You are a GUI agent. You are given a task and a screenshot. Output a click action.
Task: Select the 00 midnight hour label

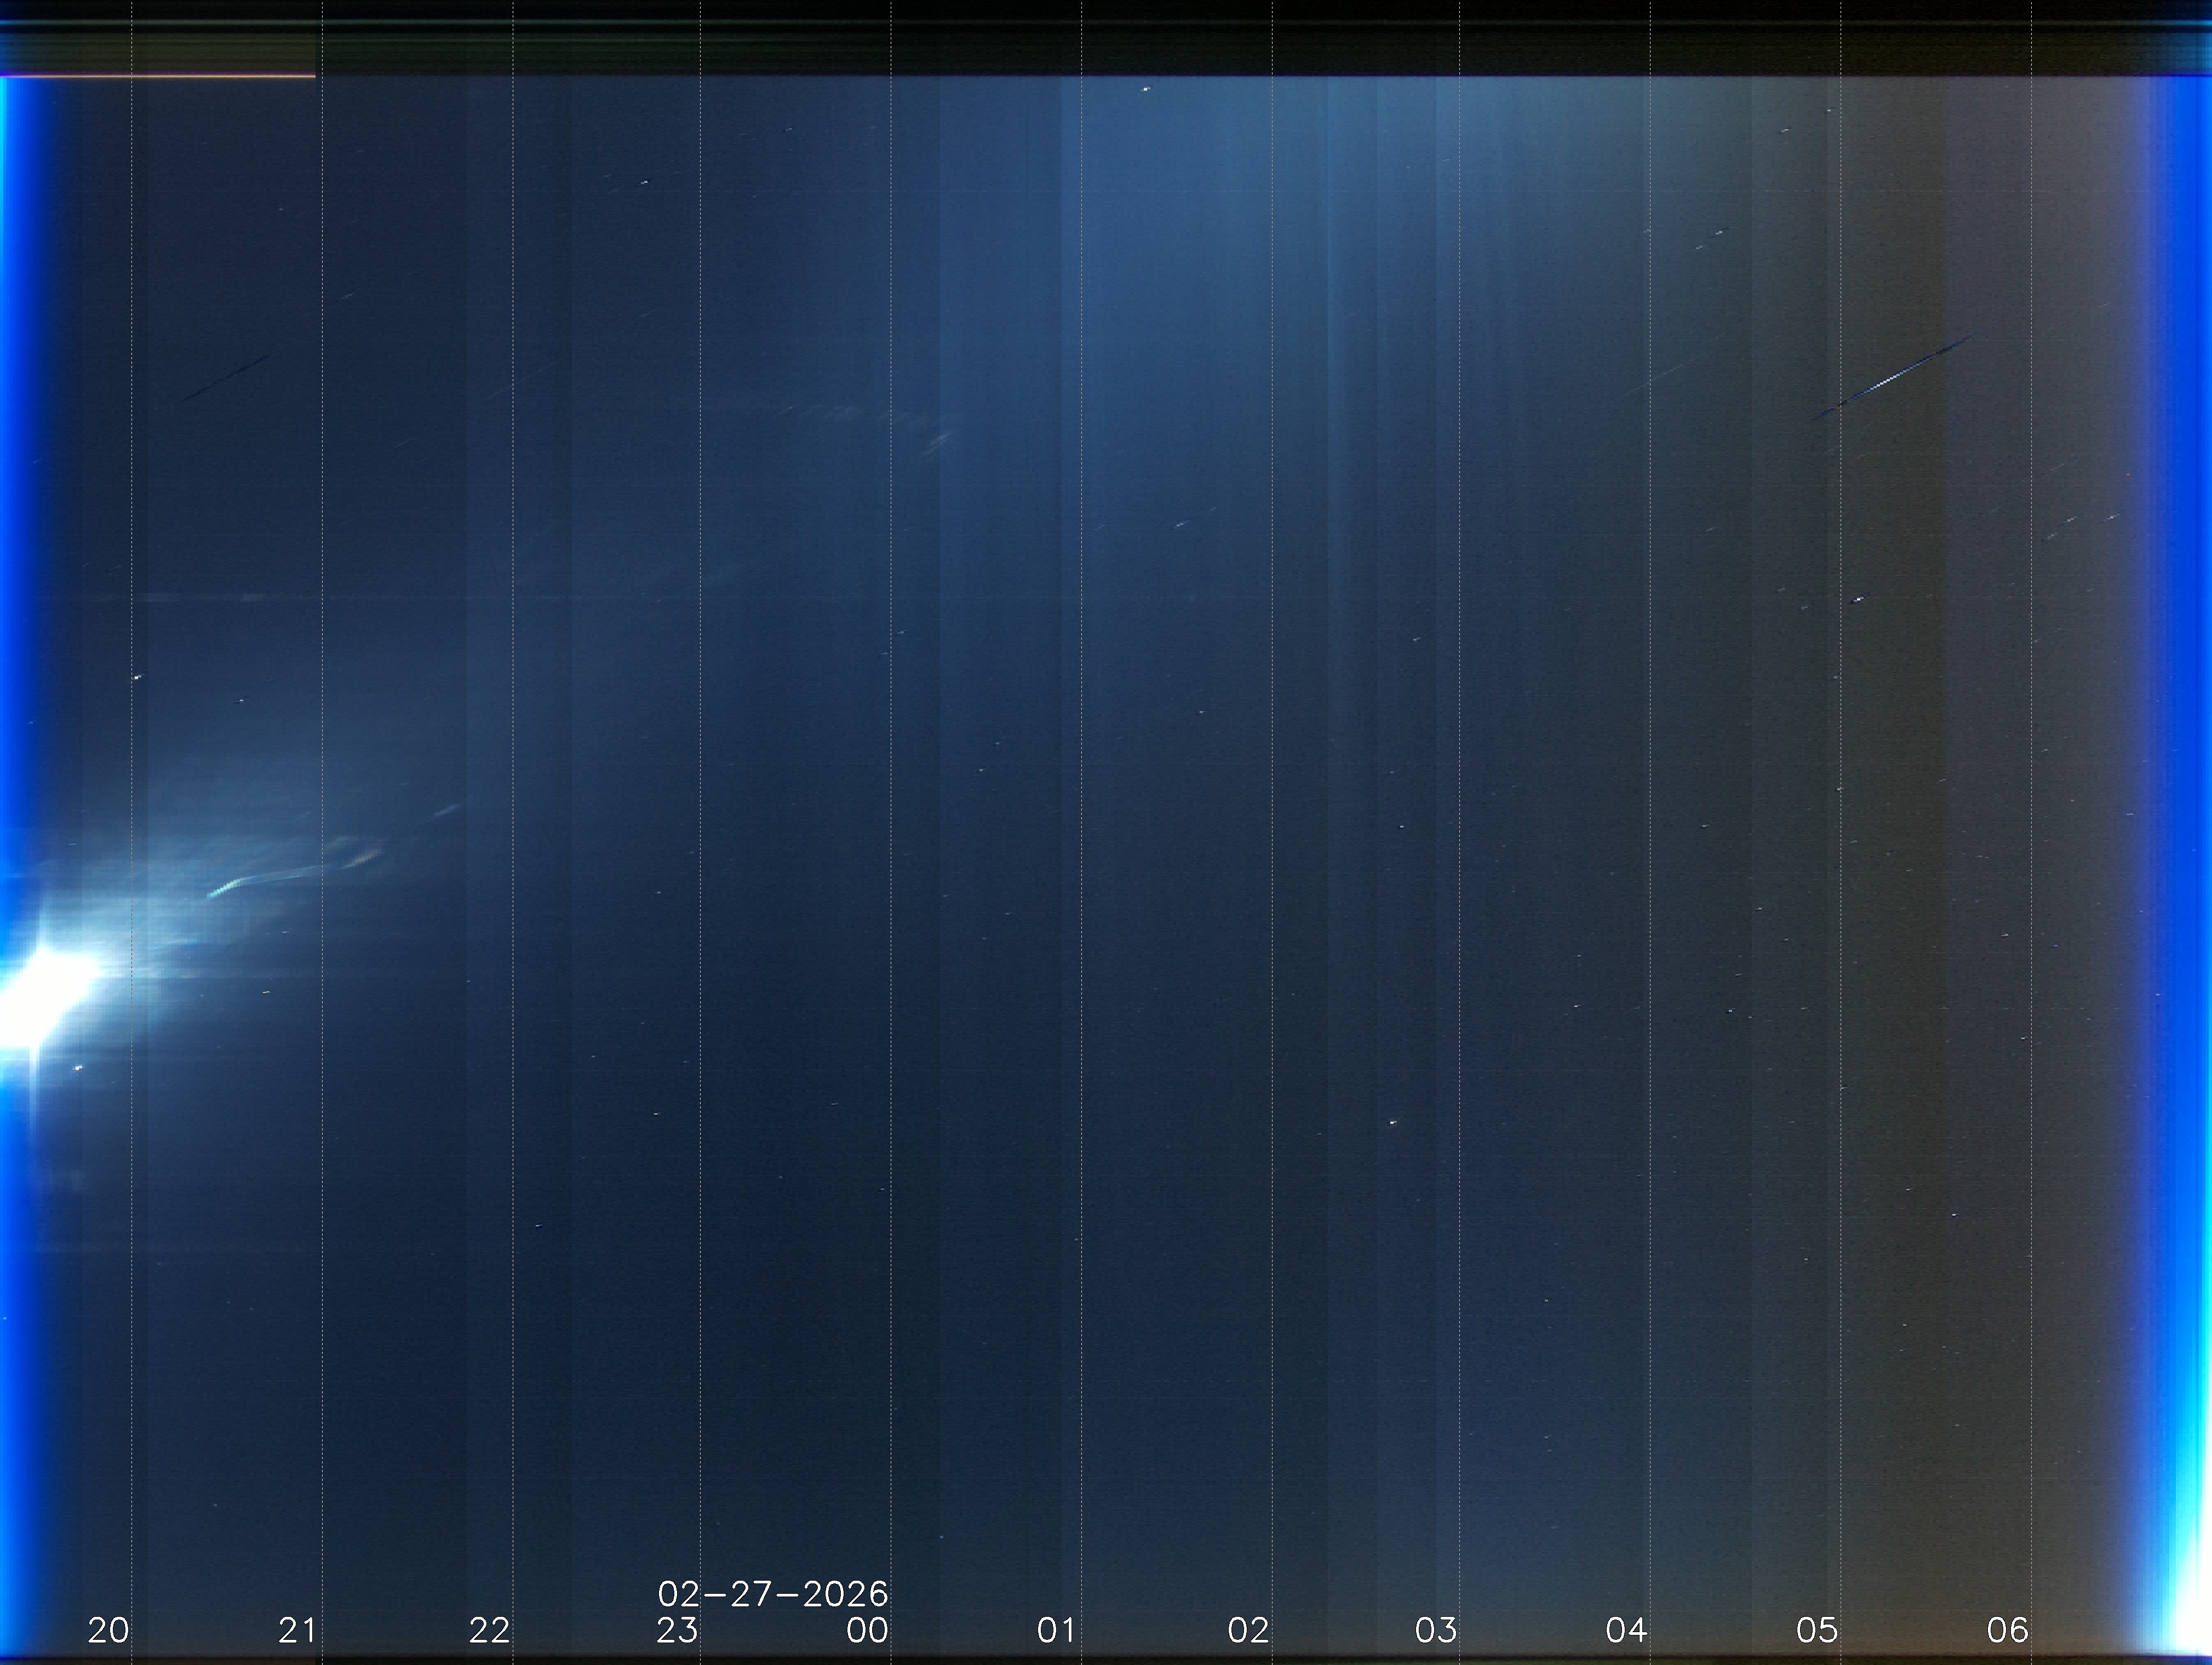coord(867,1631)
